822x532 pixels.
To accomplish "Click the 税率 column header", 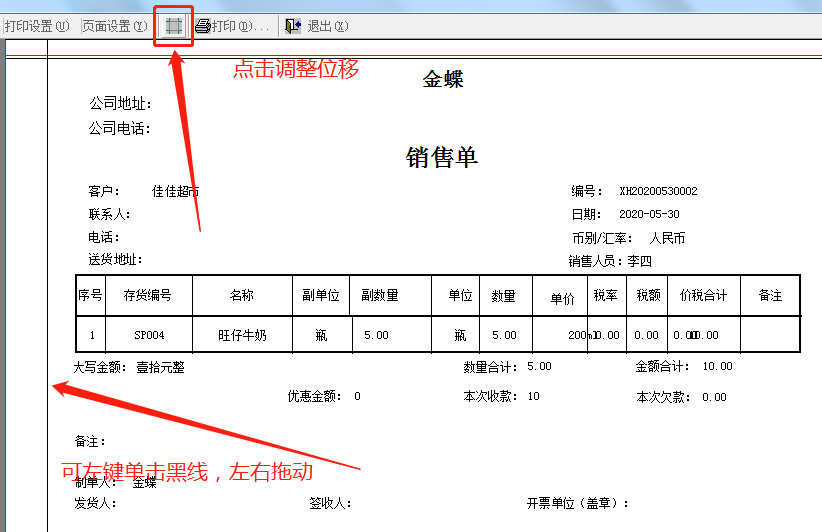I will pyautogui.click(x=605, y=296).
